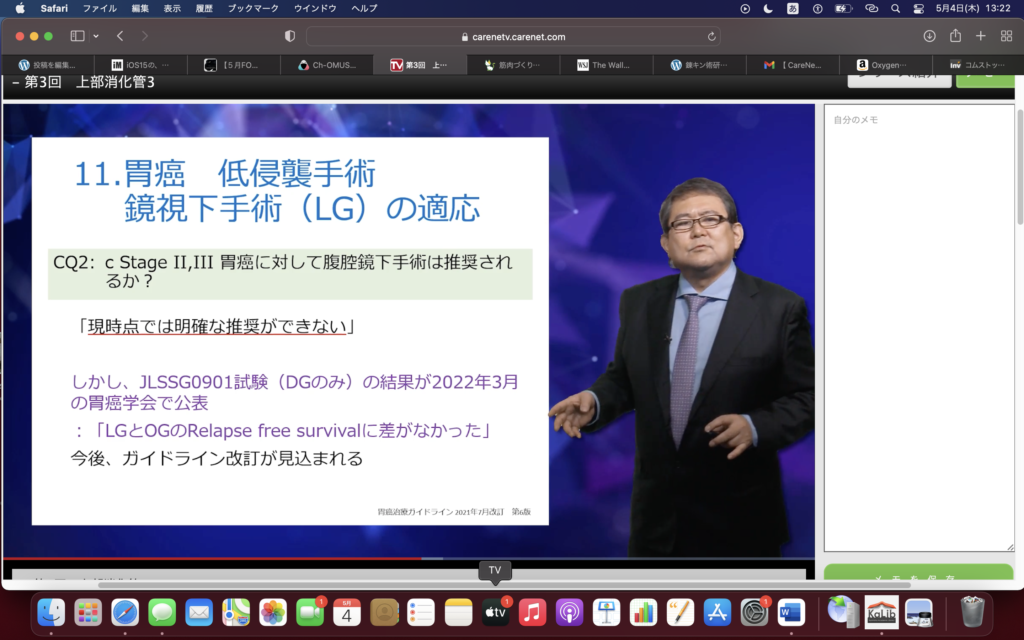1024x640 pixels.
Task: Click into the 自分のメモ notes field
Action: (x=919, y=330)
